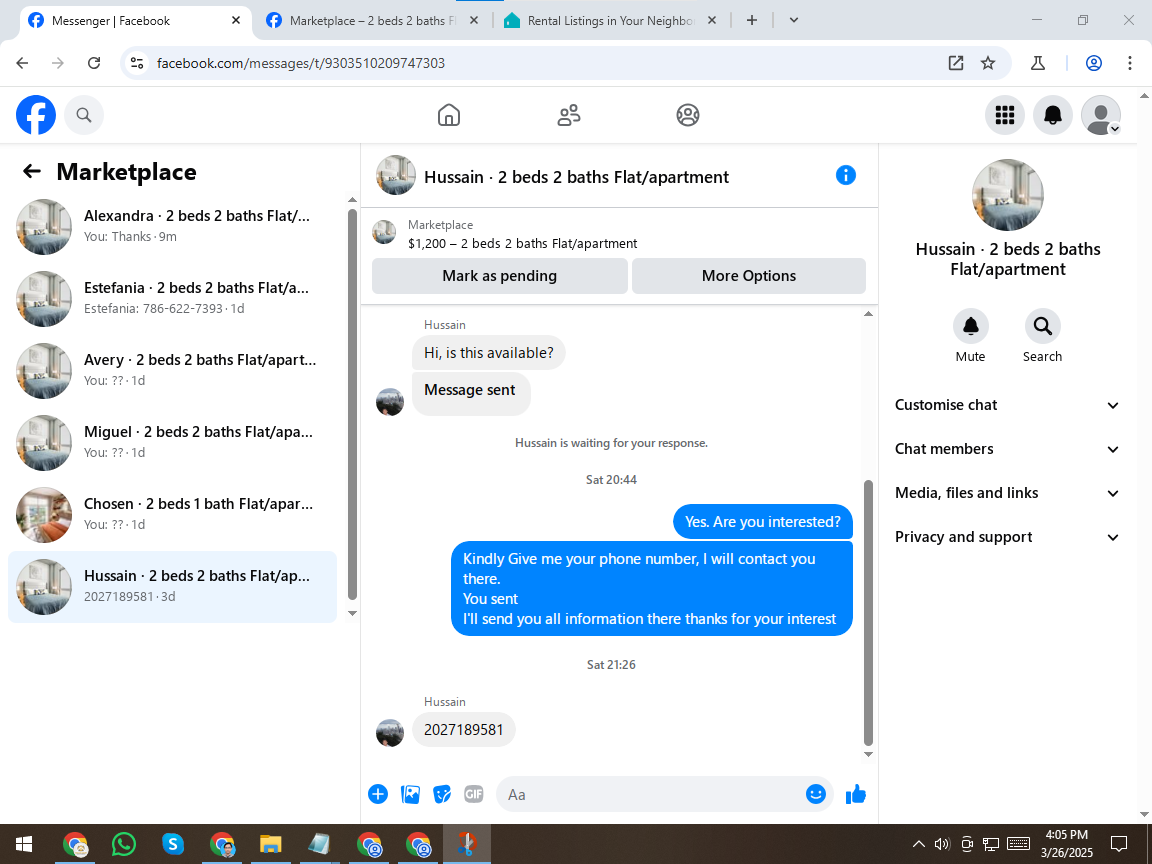Open Estefania's conversation
The width and height of the screenshot is (1152, 864).
click(173, 298)
